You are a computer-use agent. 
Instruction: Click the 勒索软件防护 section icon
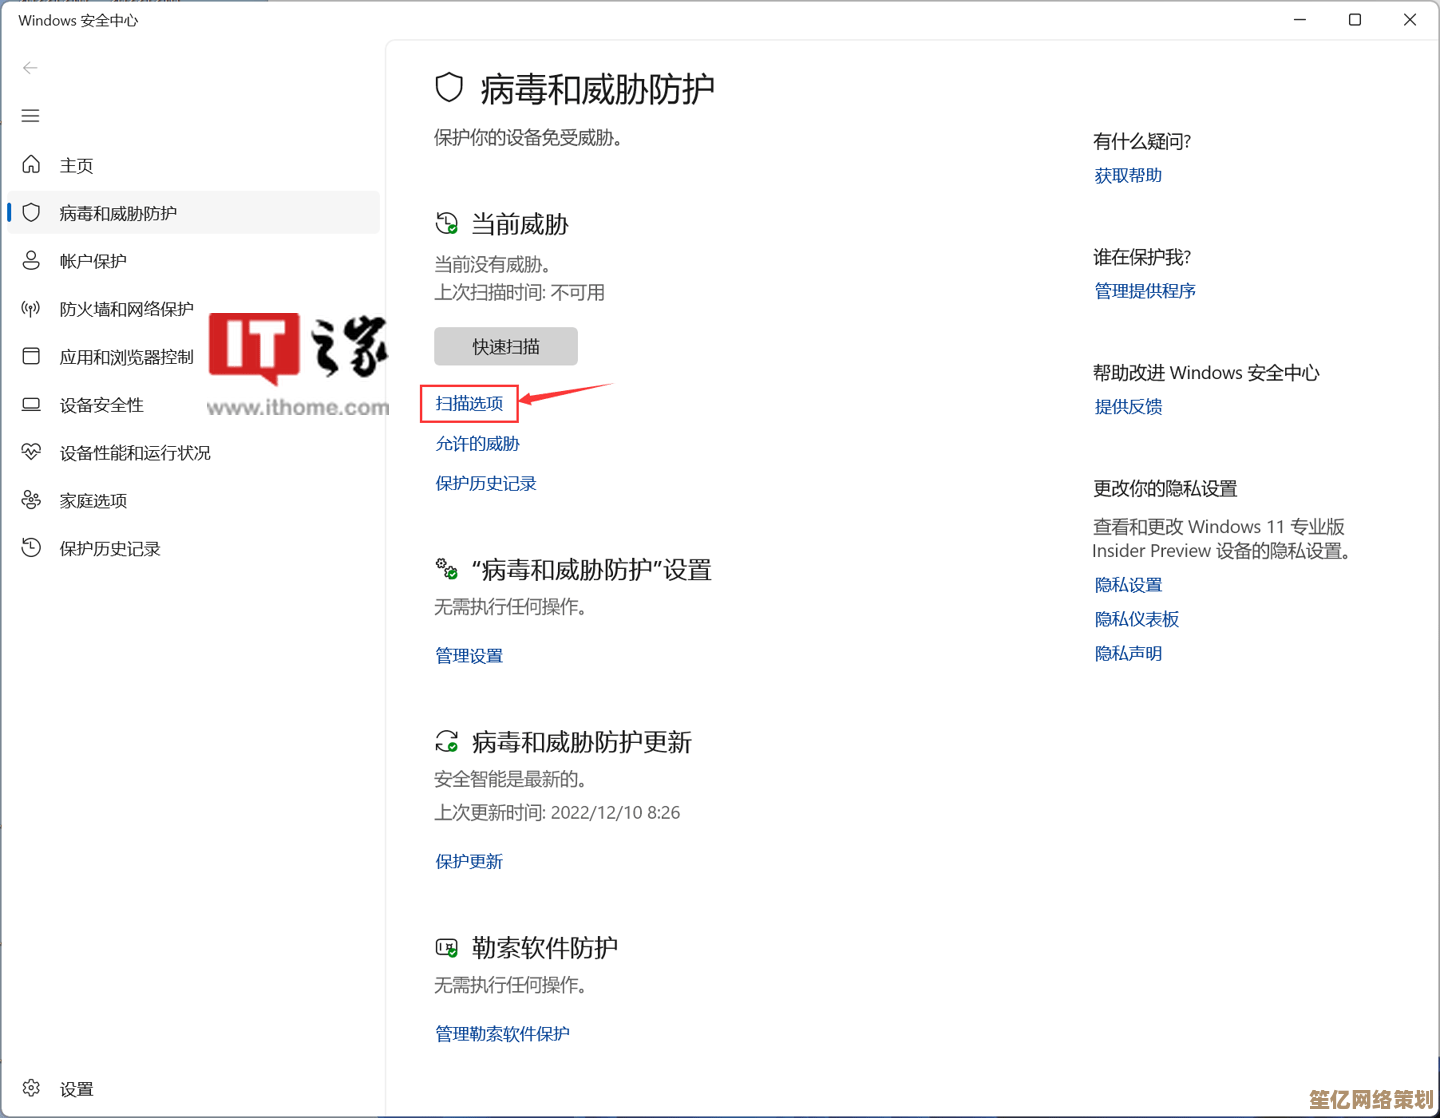447,946
